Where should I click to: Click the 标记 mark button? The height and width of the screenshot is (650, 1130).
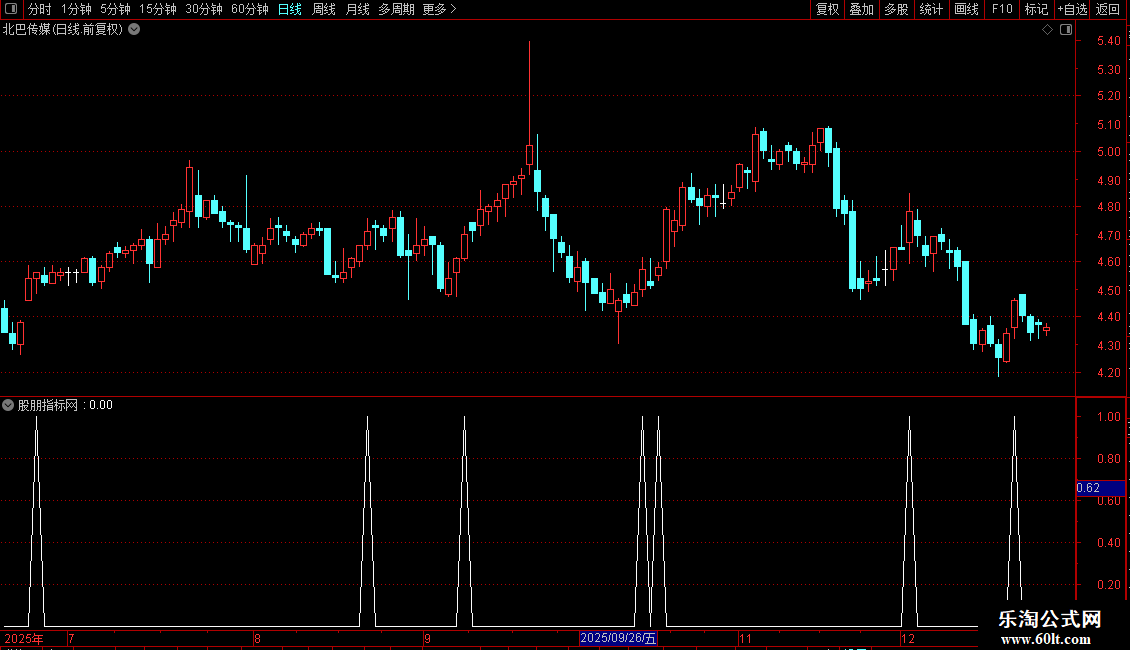1036,9
